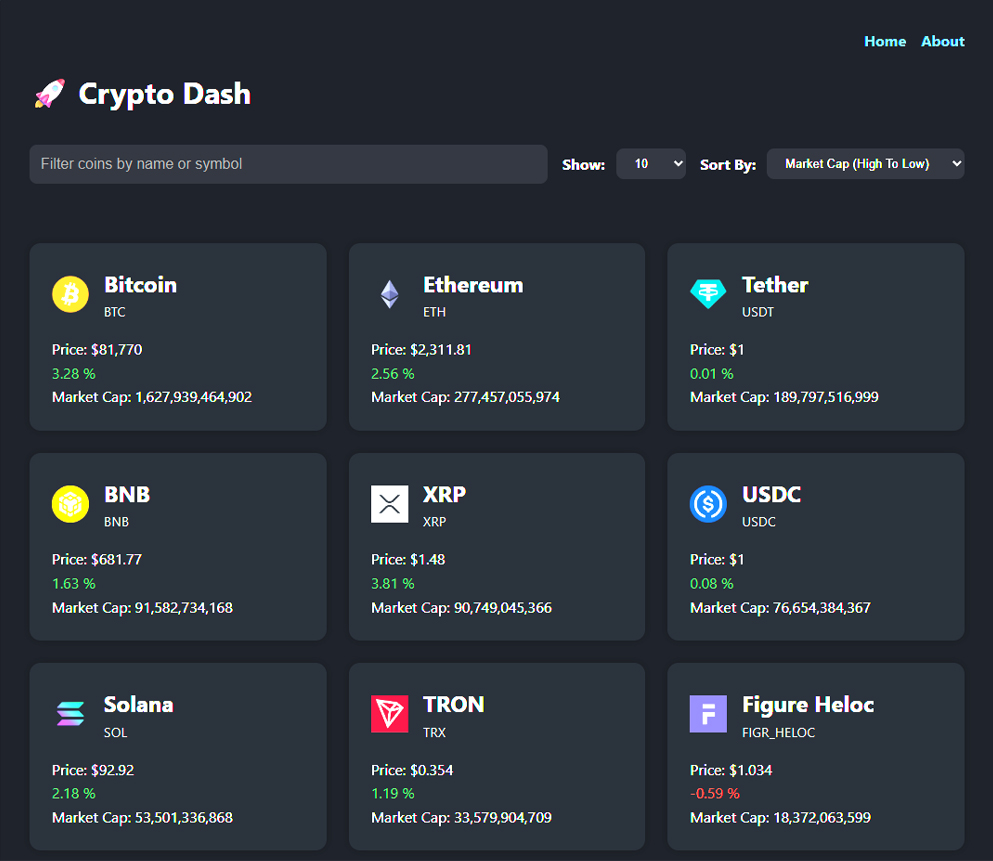Click the Bitcoin coin icon
The width and height of the screenshot is (993, 861).
click(x=70, y=294)
